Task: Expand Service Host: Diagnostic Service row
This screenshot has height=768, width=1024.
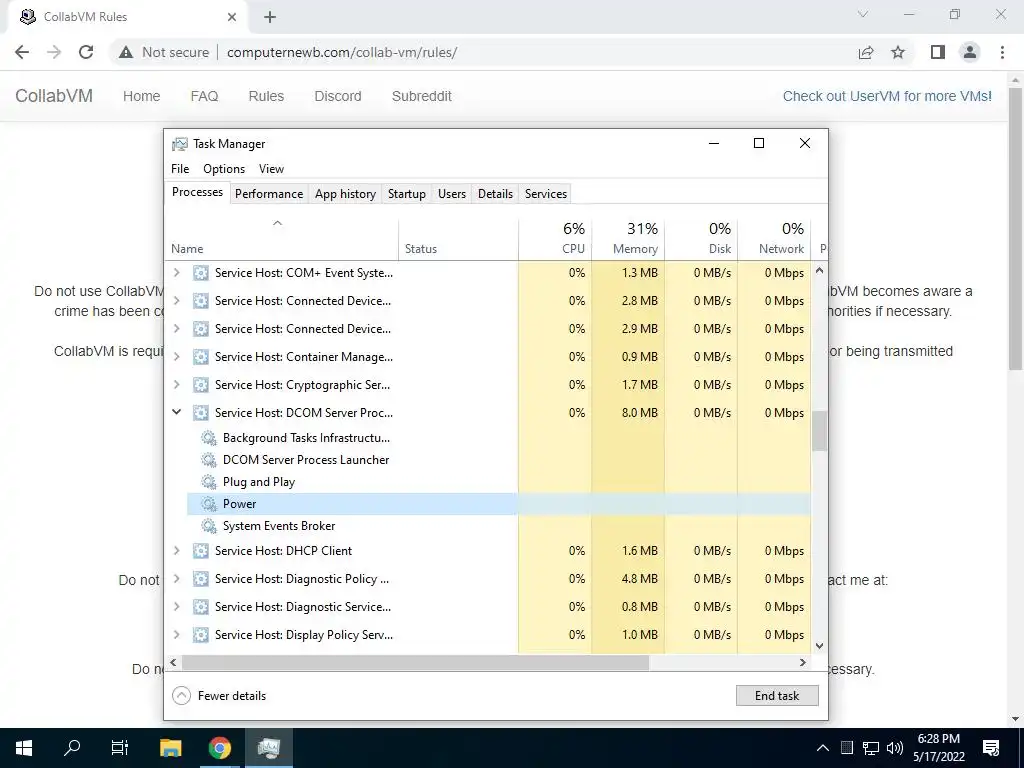Action: pyautogui.click(x=176, y=607)
